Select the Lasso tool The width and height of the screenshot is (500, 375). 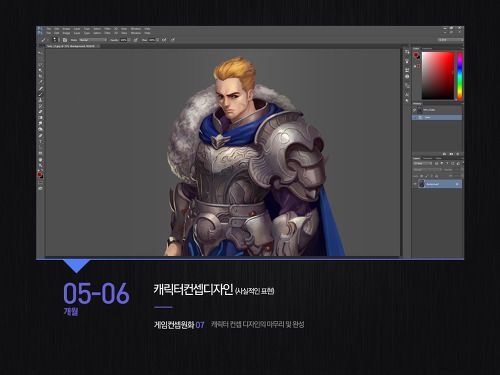point(41,65)
